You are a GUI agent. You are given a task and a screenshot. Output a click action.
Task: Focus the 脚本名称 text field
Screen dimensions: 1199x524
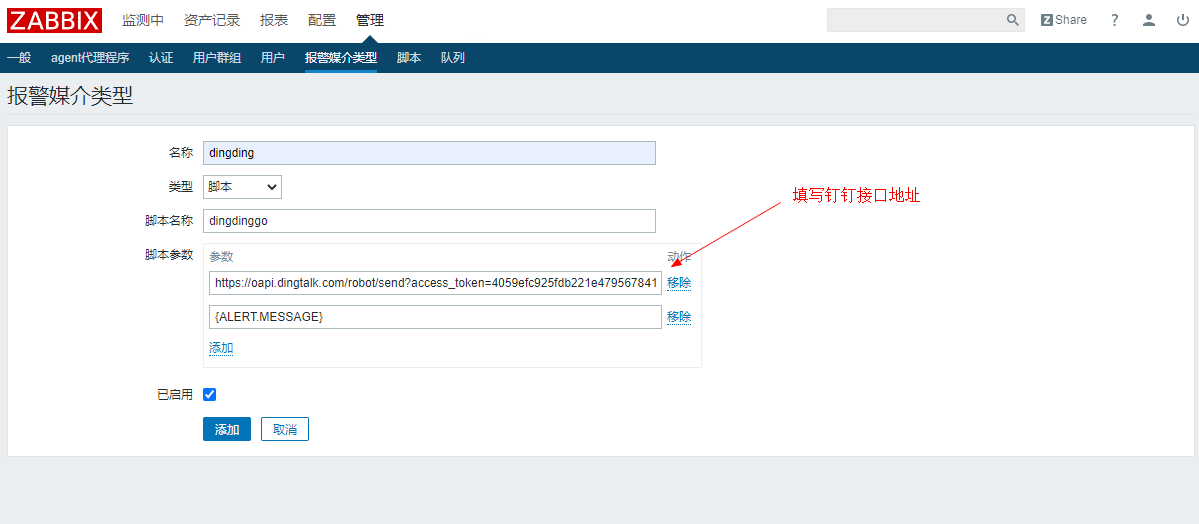point(429,221)
